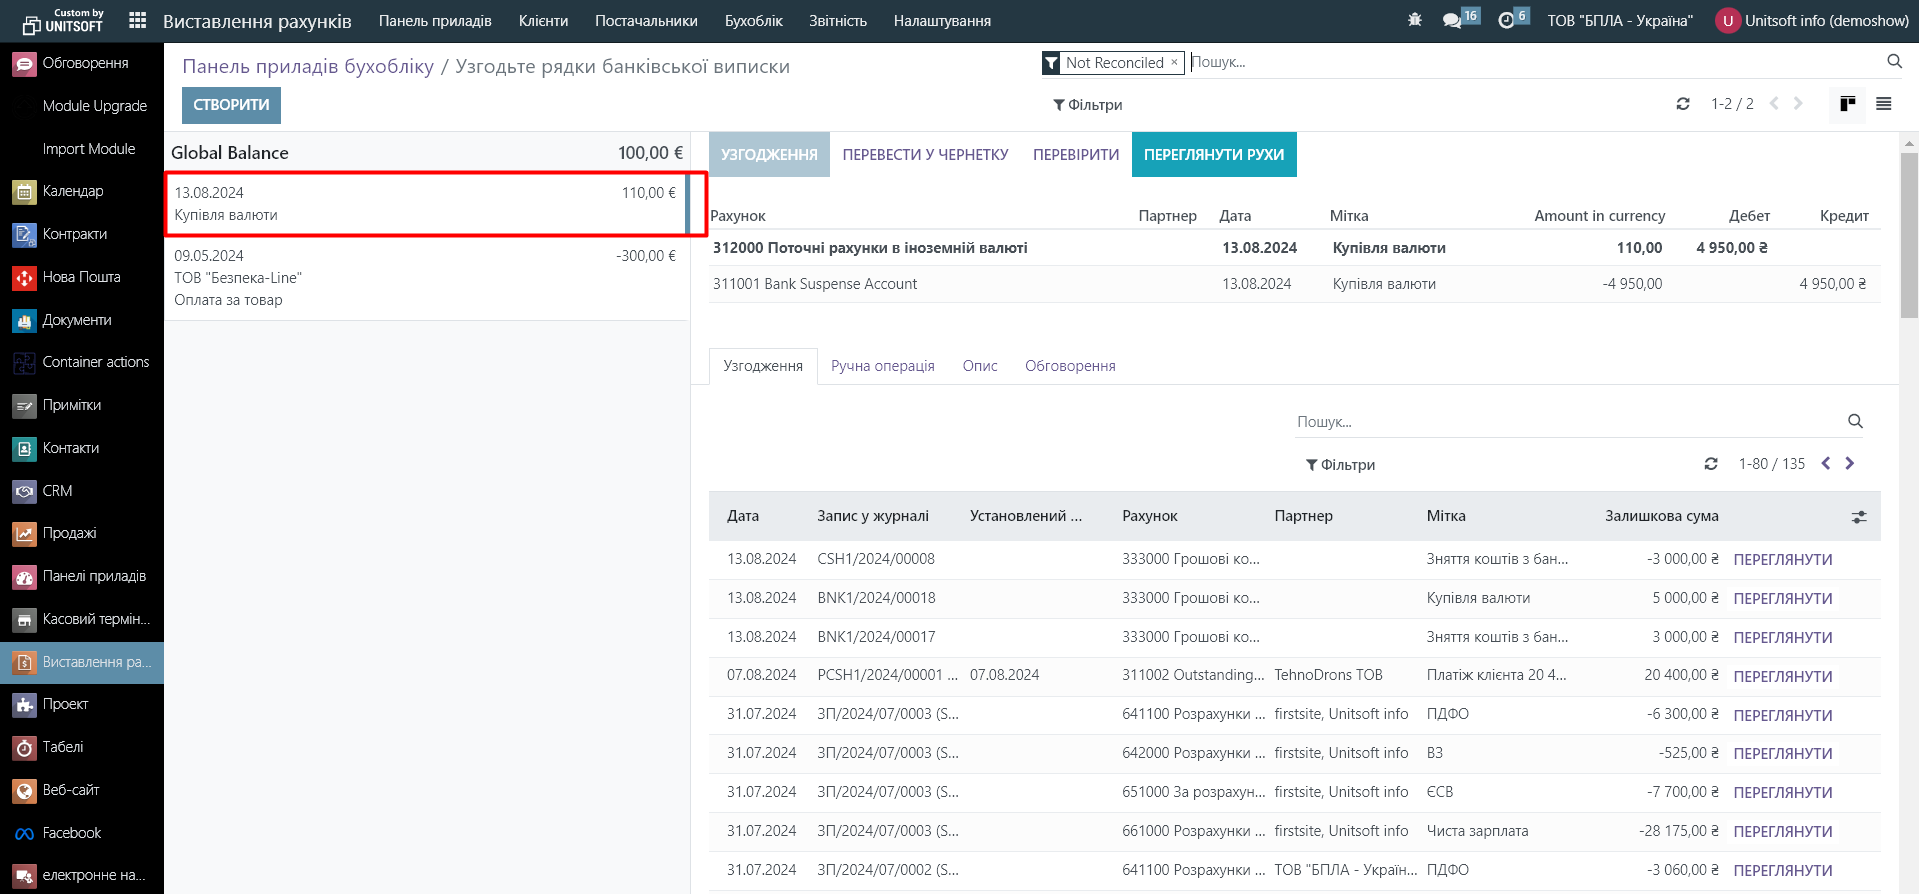
Task: Refresh the bank statement list with the reload icon
Action: pos(1683,104)
